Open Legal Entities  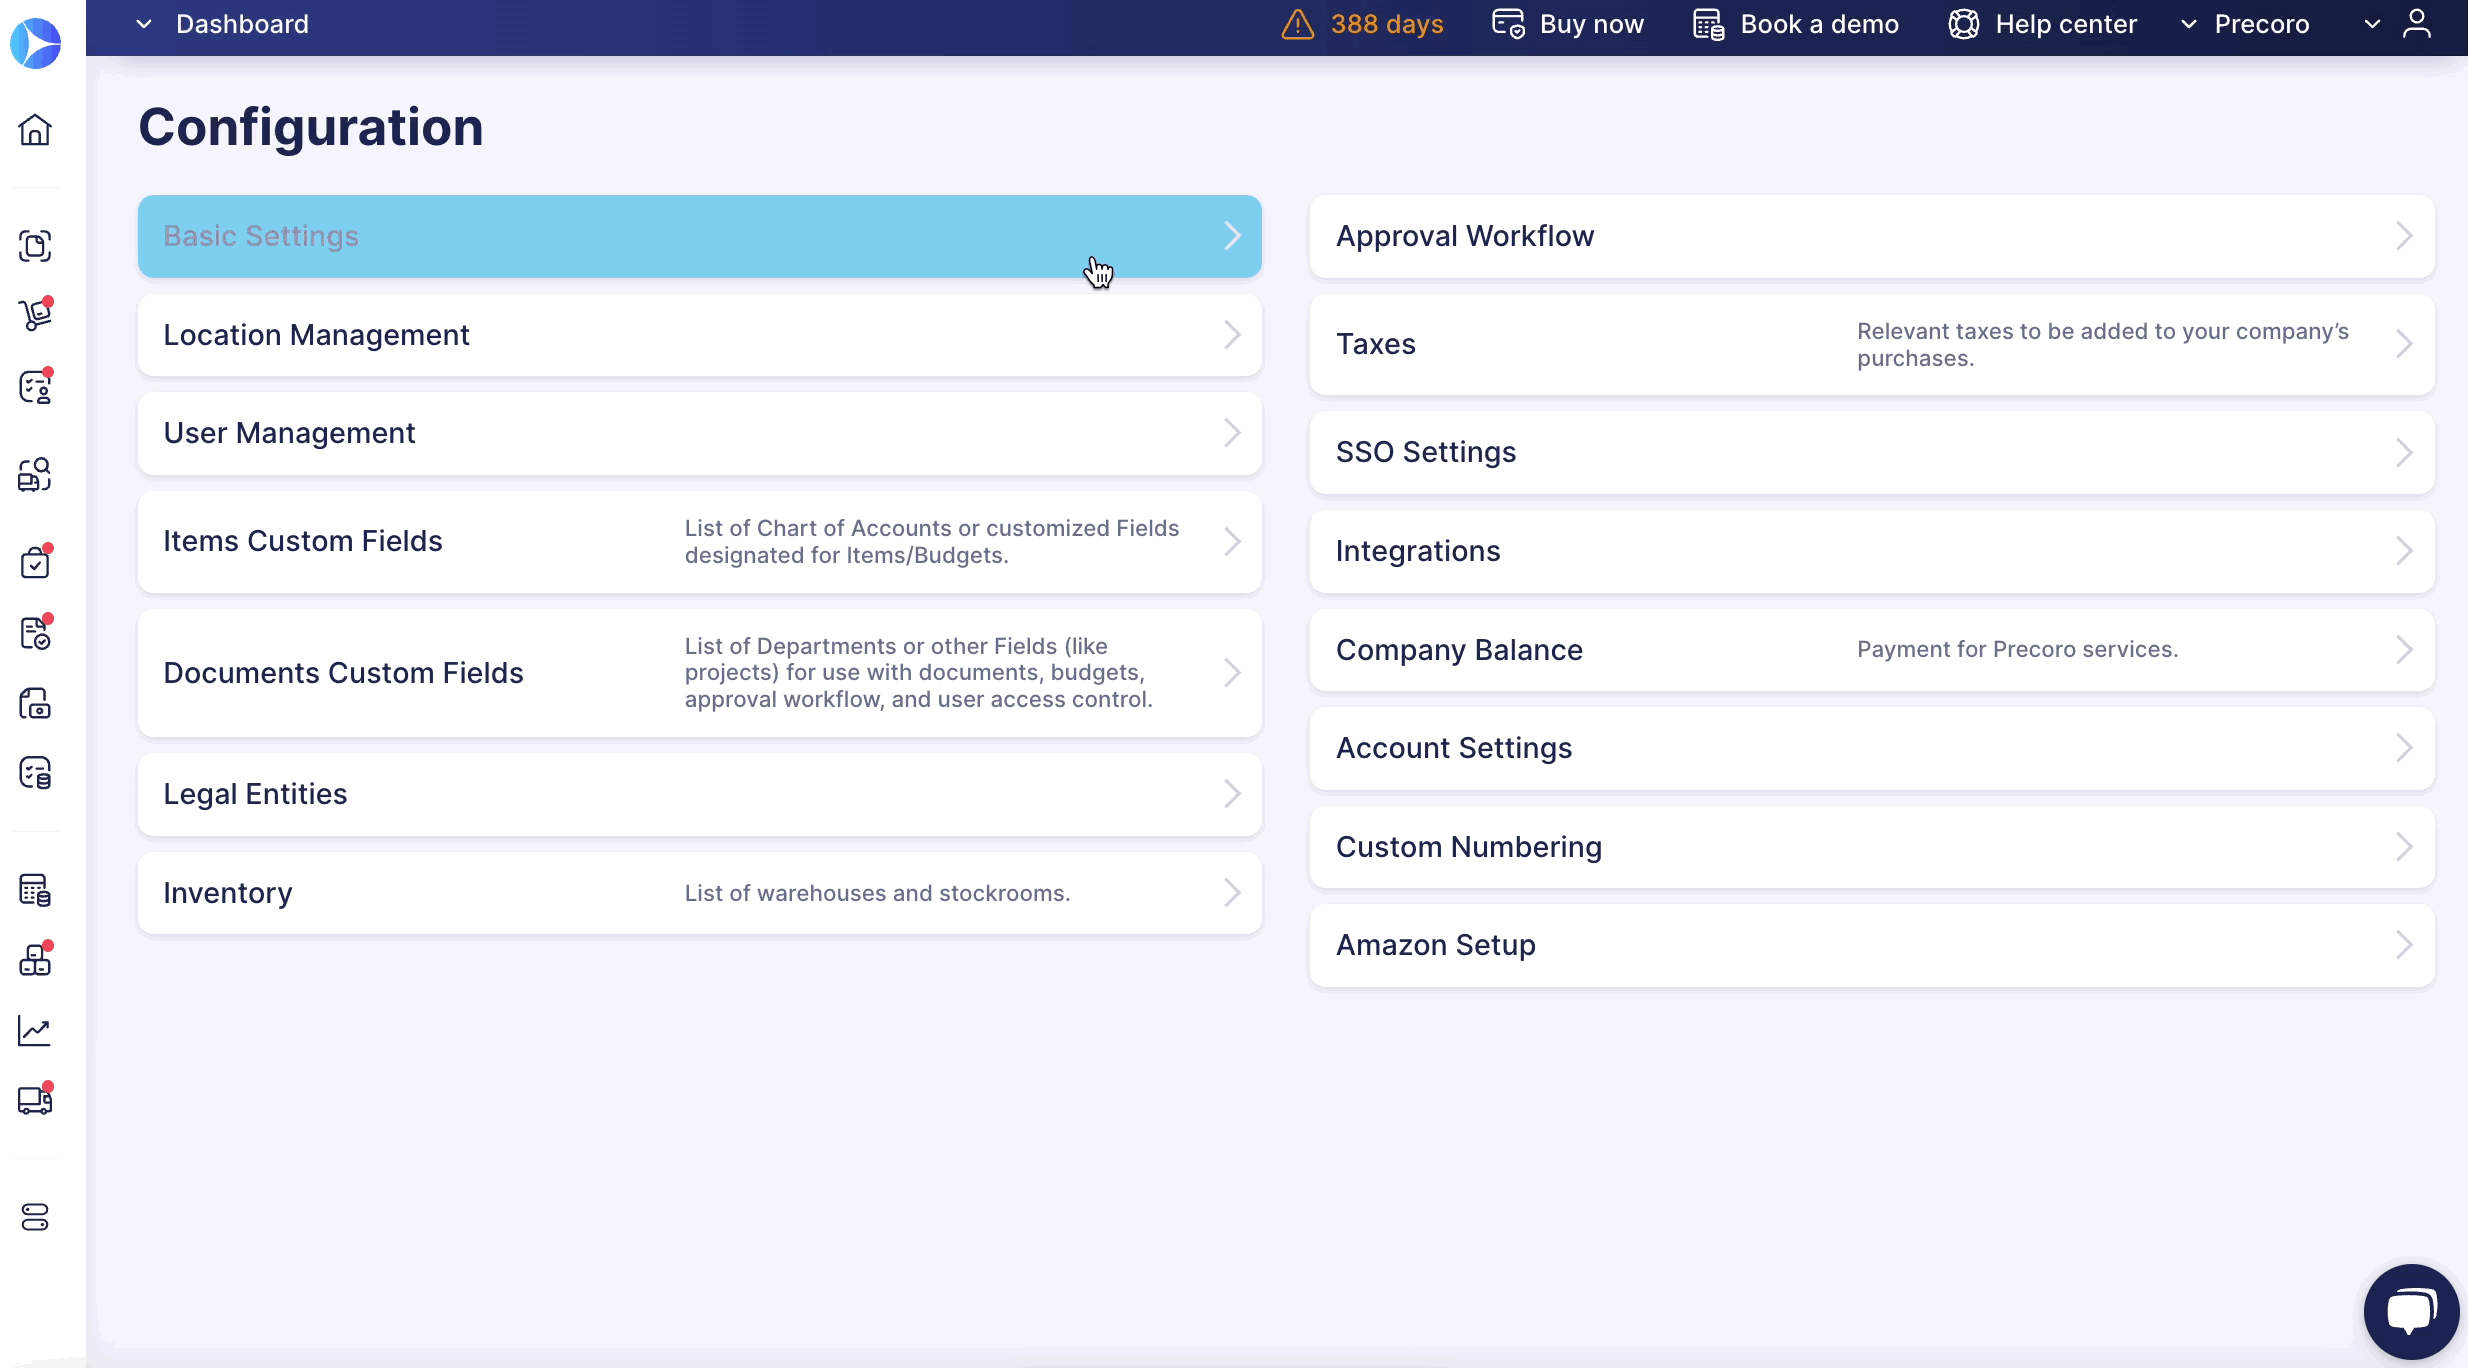[x=700, y=794]
